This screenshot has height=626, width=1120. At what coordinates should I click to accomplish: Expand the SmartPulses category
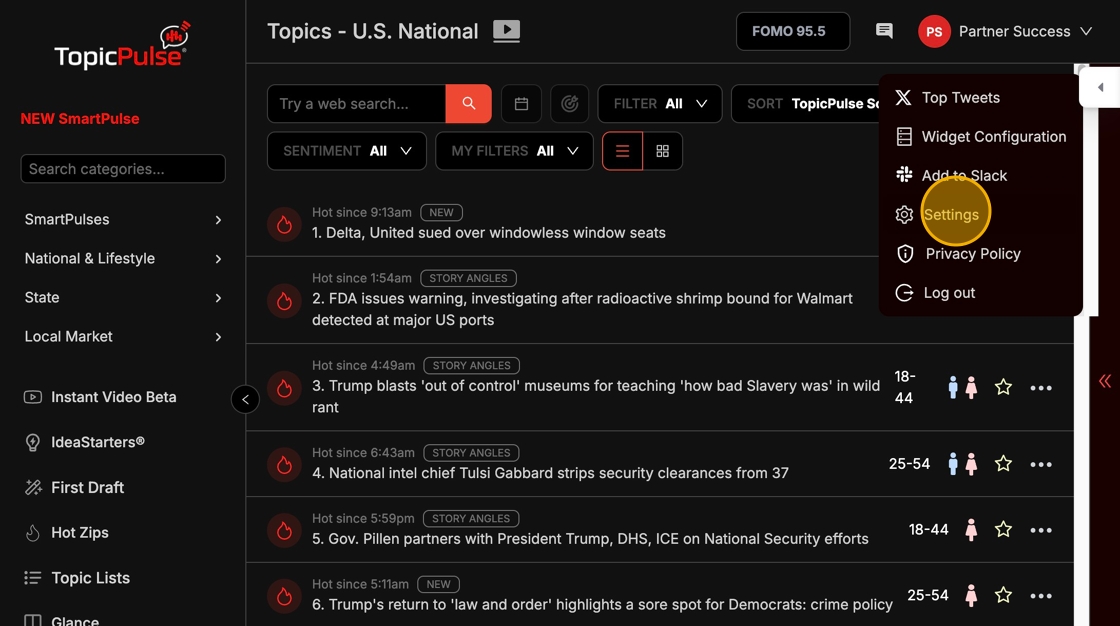click(x=123, y=219)
